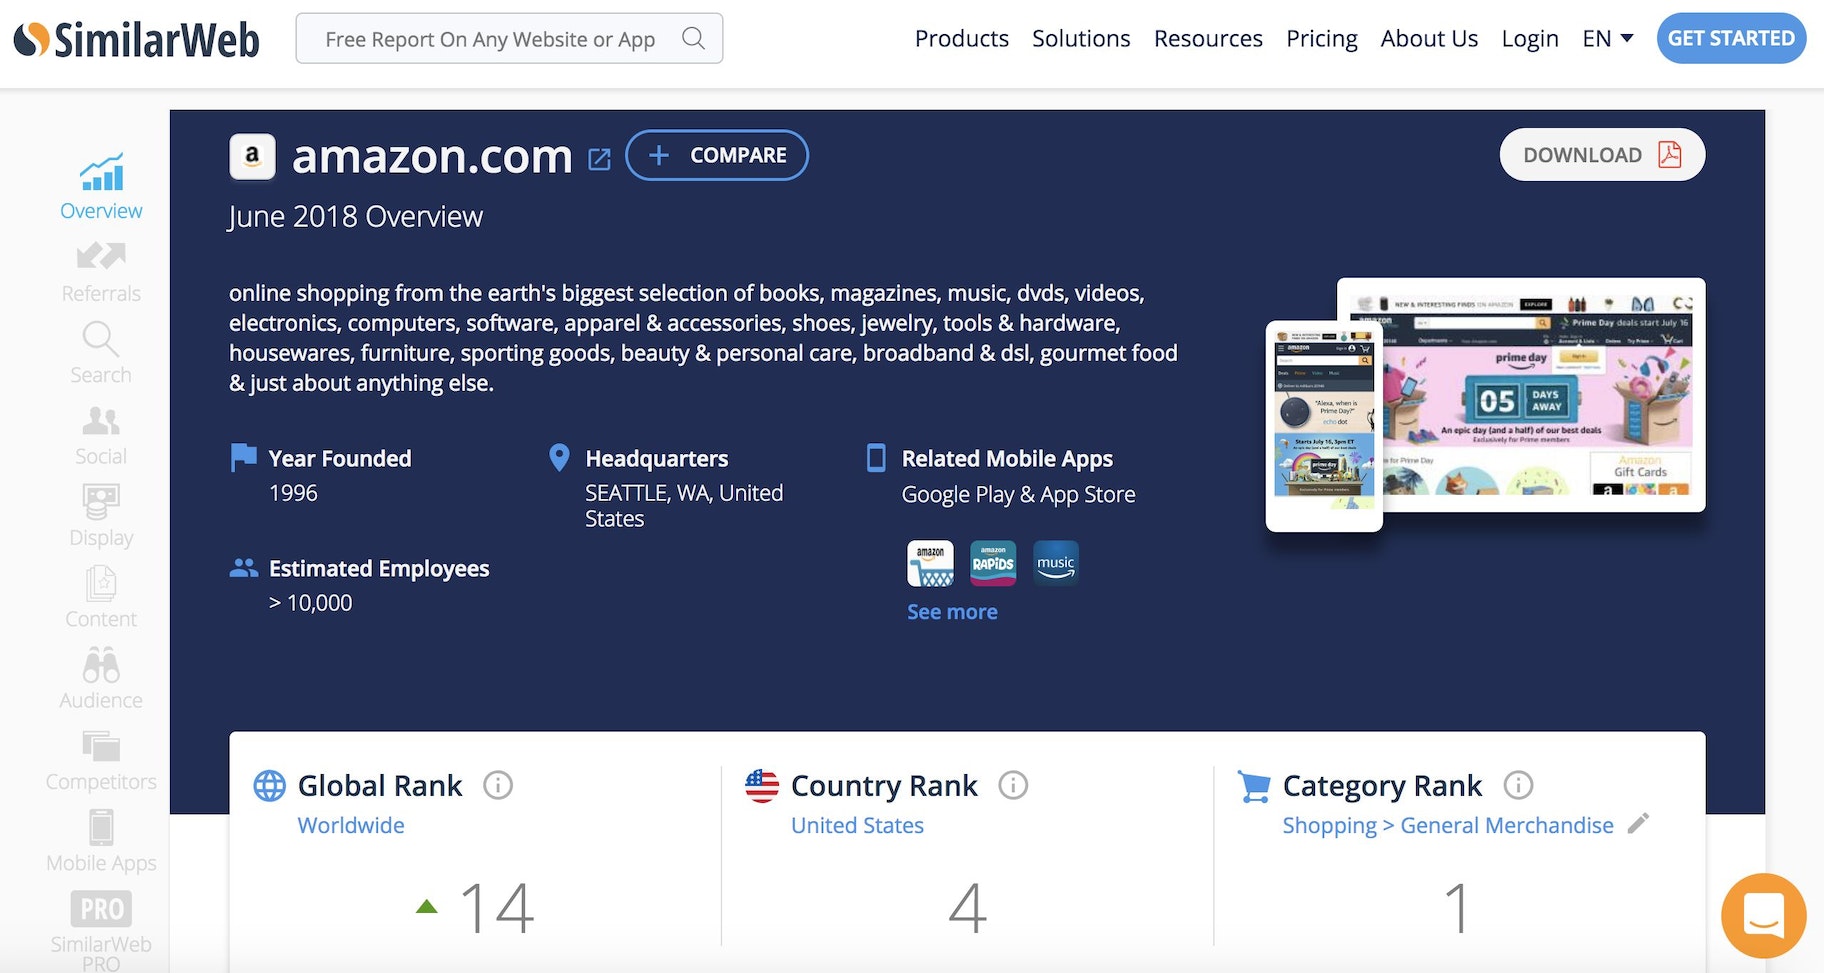Click the Amazon Rapids app icon
This screenshot has height=973, width=1824.
[x=993, y=564]
